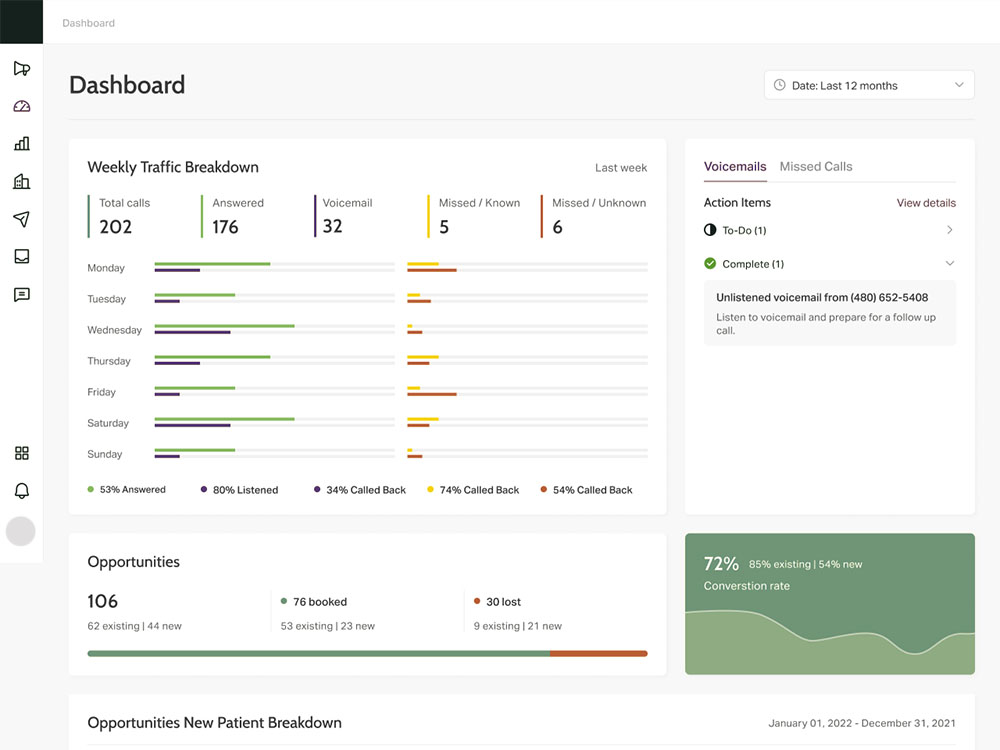Click the Thursday row label
The height and width of the screenshot is (750, 1000).
click(109, 361)
